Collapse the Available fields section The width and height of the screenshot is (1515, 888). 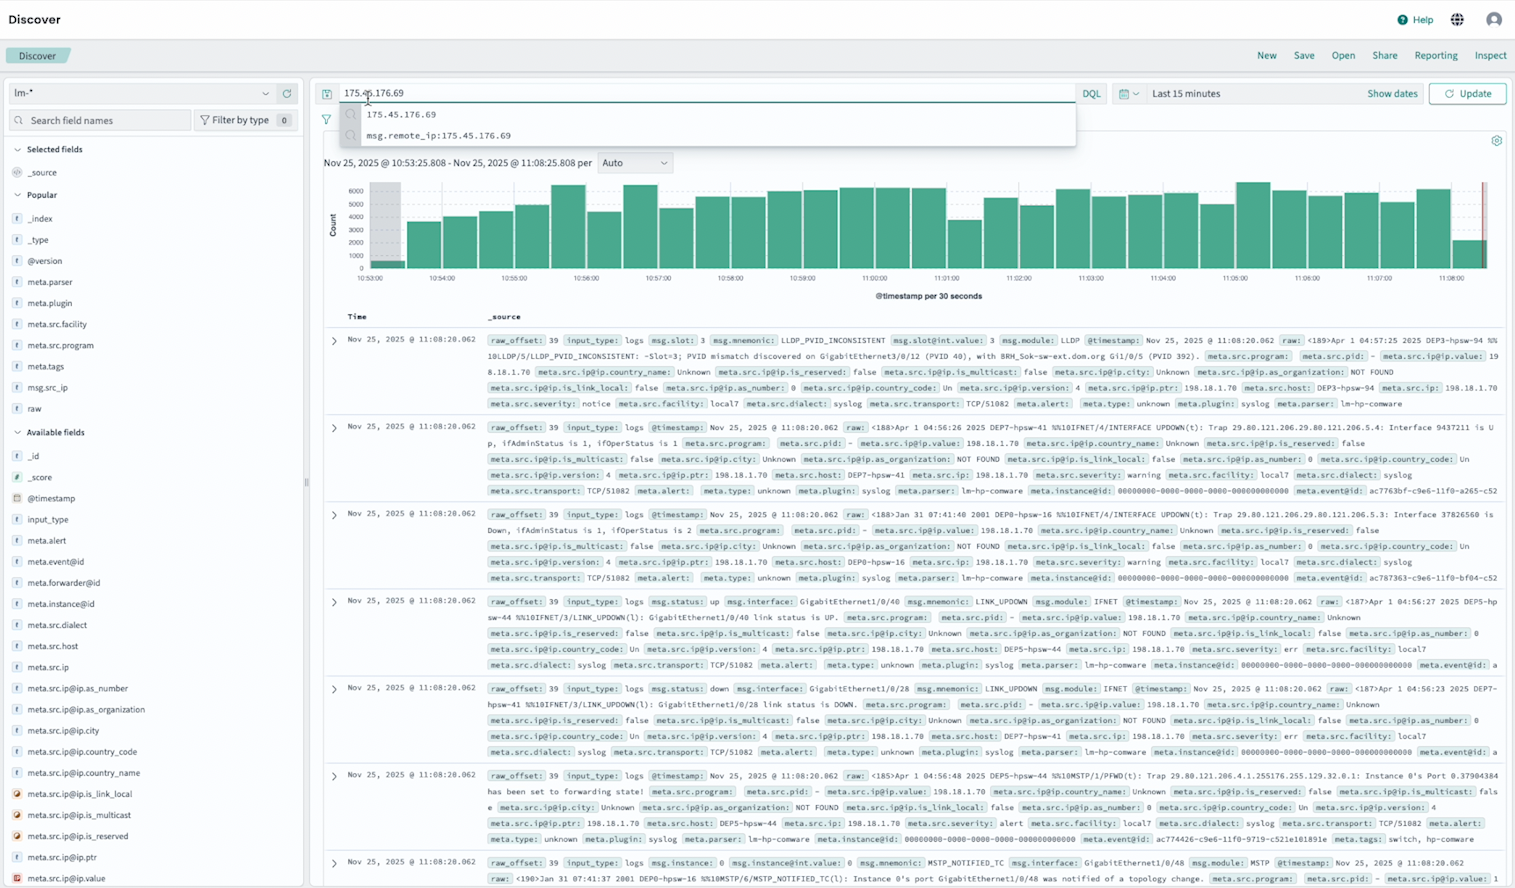click(x=17, y=433)
